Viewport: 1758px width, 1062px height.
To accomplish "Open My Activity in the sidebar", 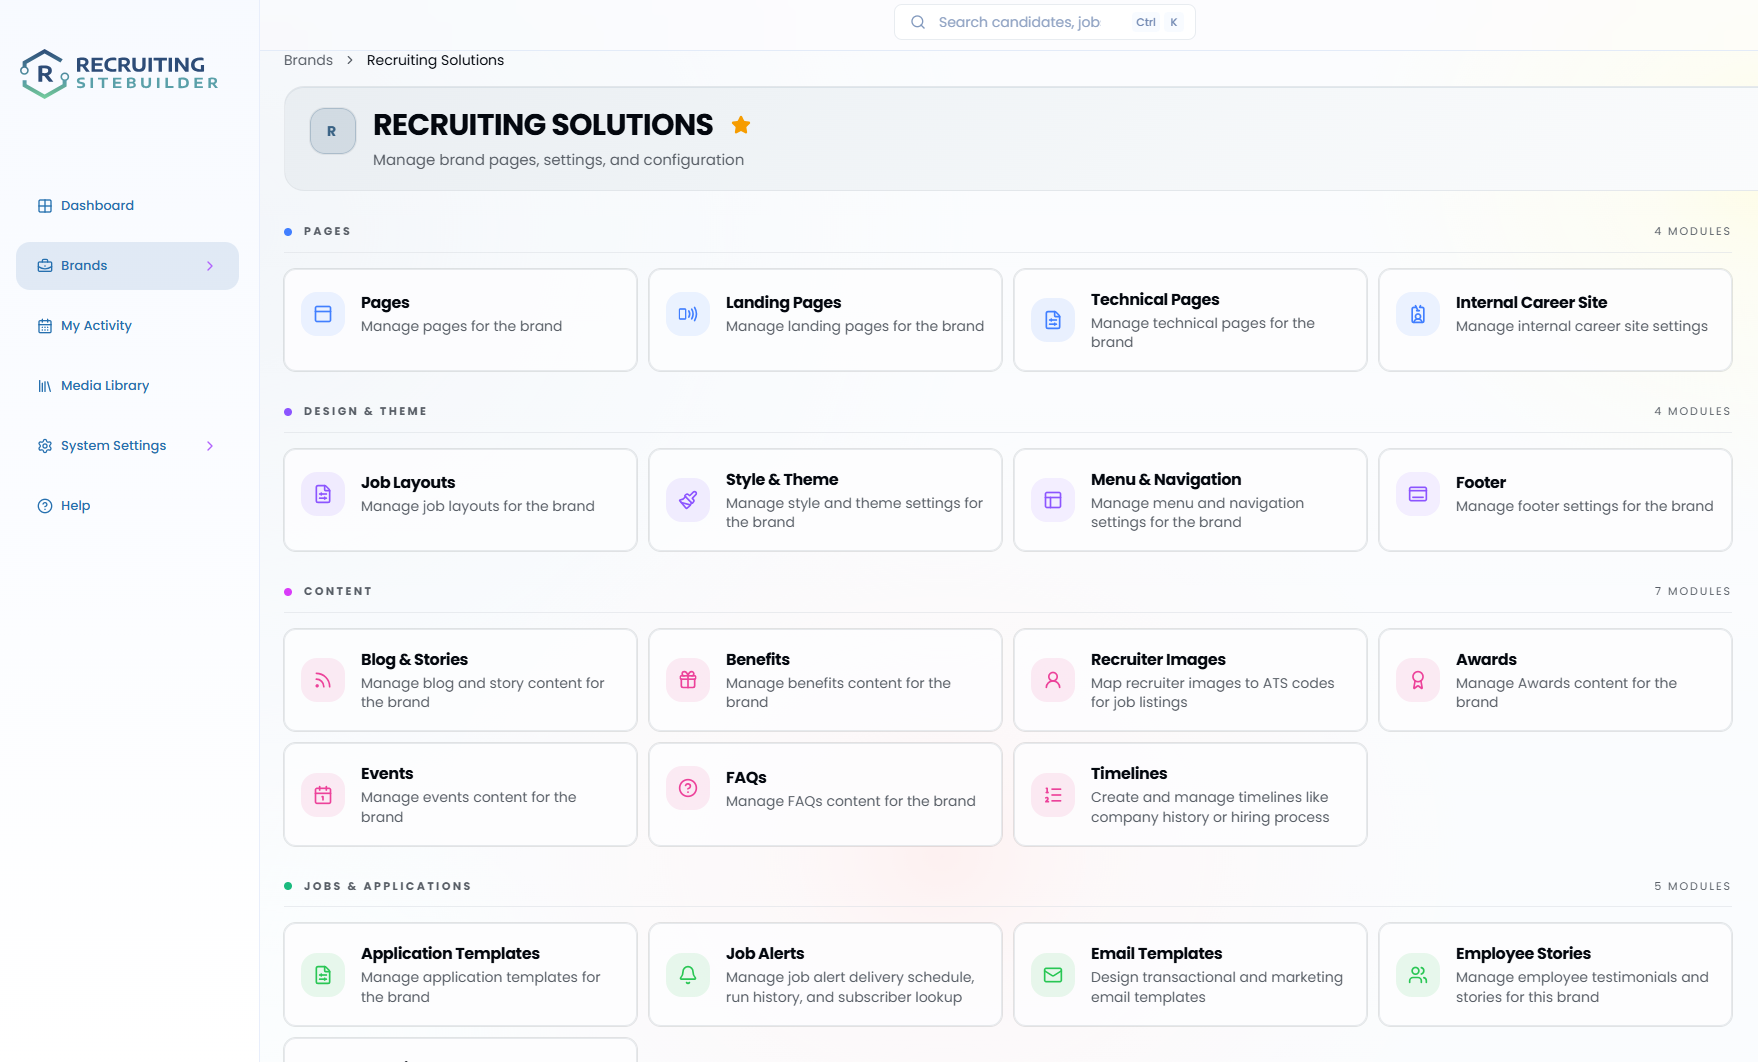I will click(127, 326).
